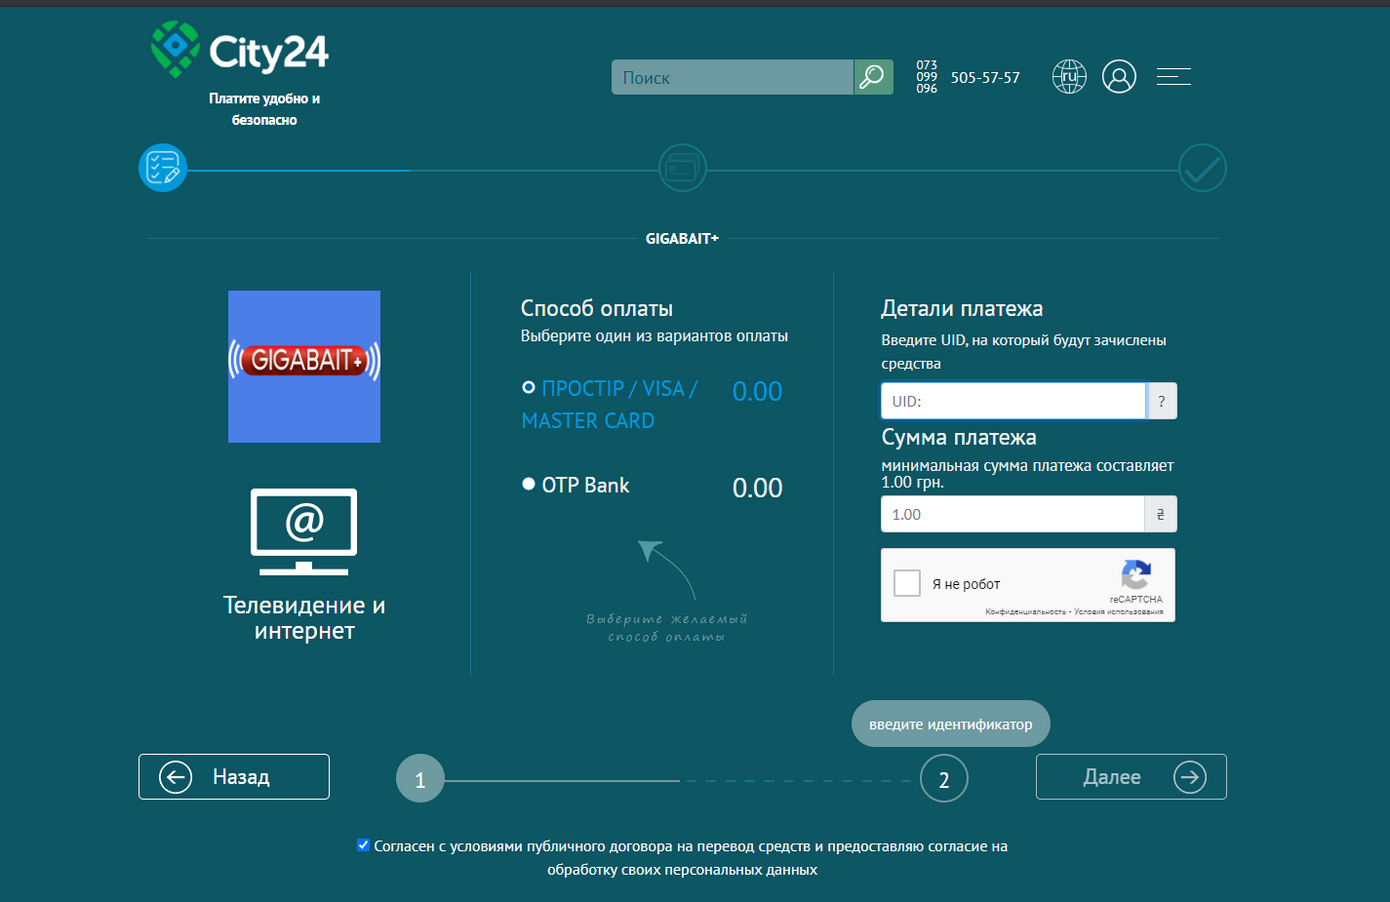Click the City24 logo
Screen dimensions: 1390x902
coord(240,50)
